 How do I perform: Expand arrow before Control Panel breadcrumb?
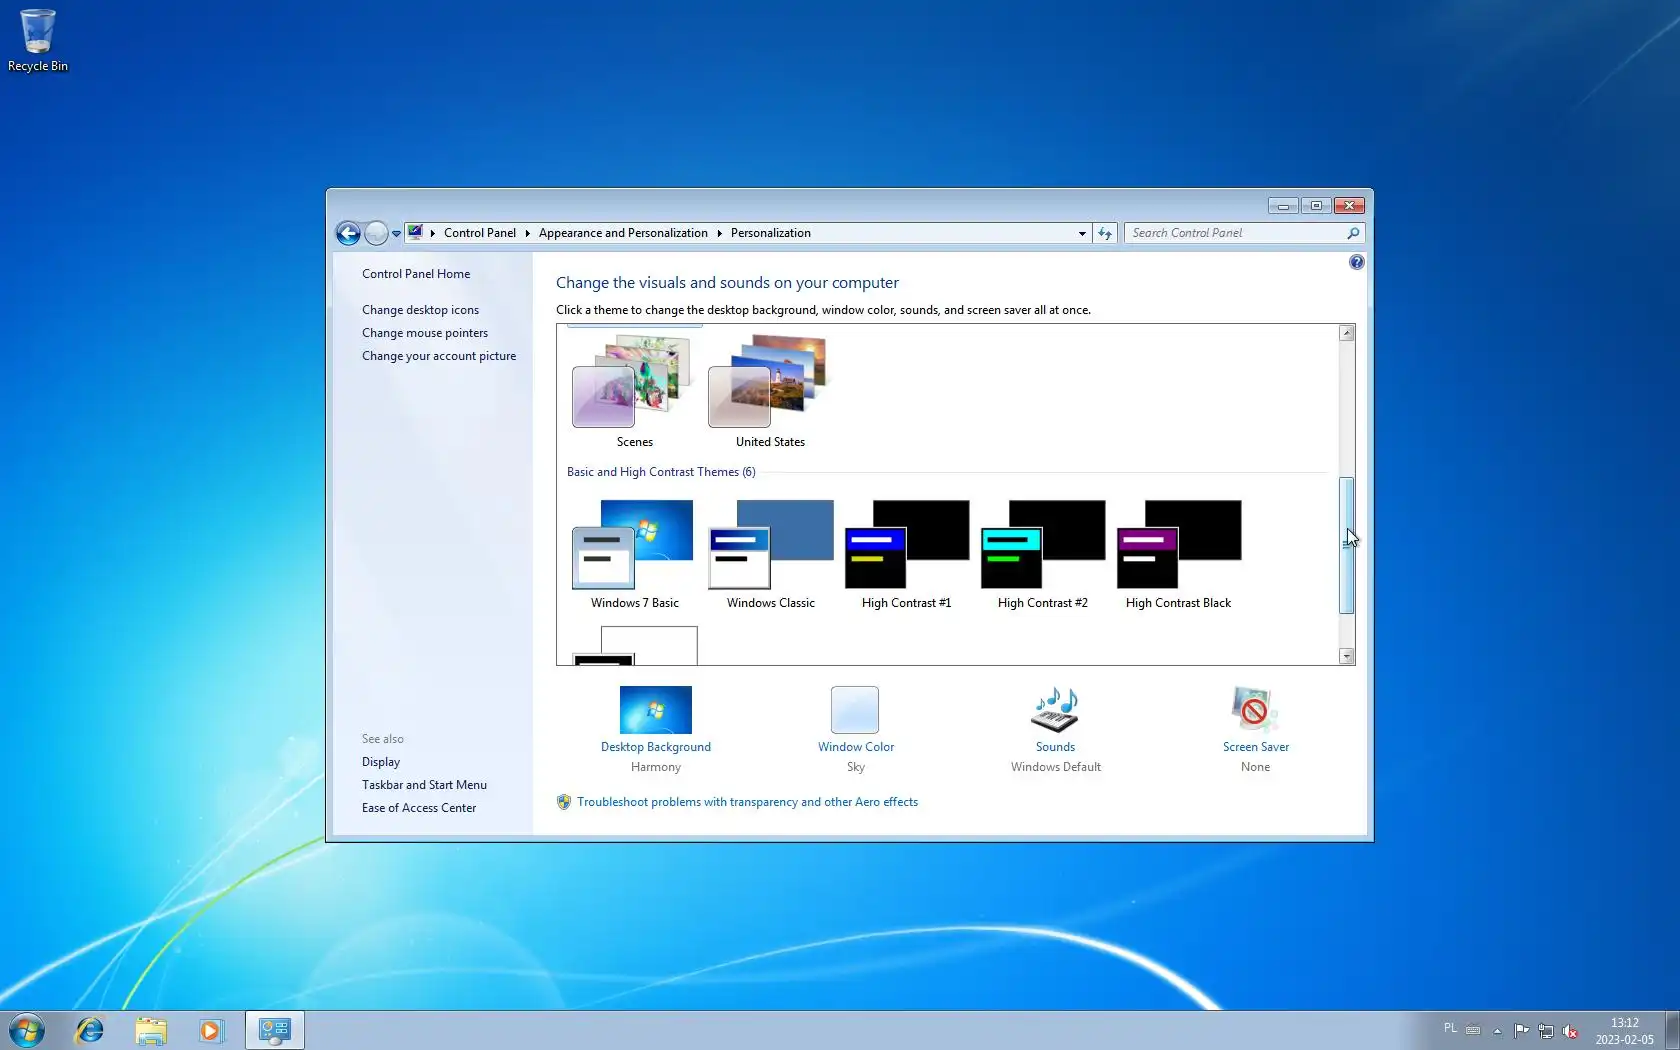(x=432, y=233)
